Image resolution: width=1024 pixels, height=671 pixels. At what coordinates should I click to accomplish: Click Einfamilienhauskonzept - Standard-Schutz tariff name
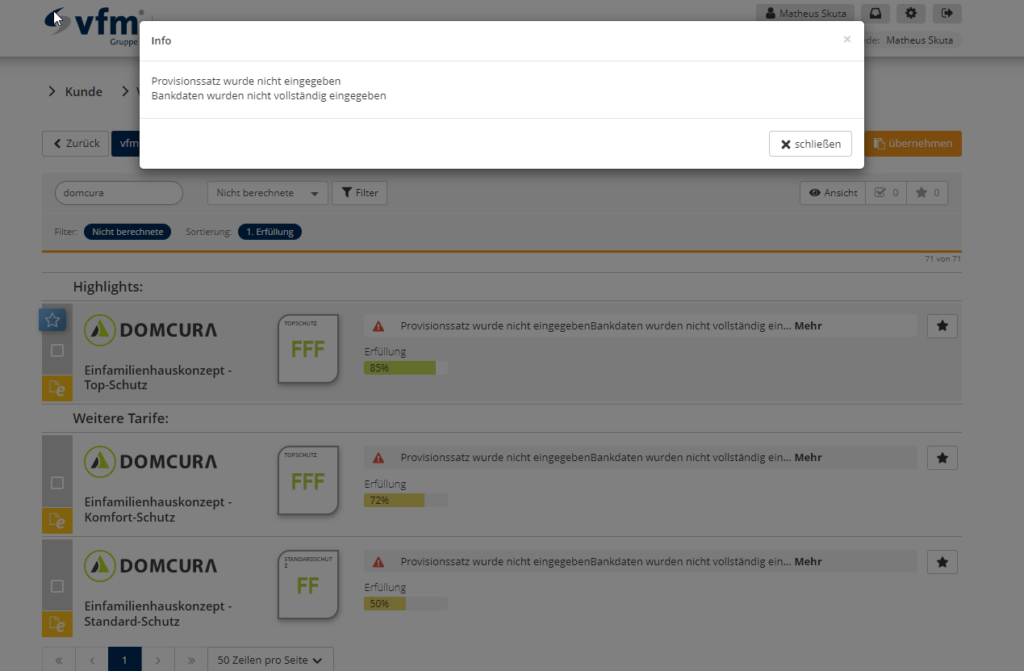click(x=157, y=614)
